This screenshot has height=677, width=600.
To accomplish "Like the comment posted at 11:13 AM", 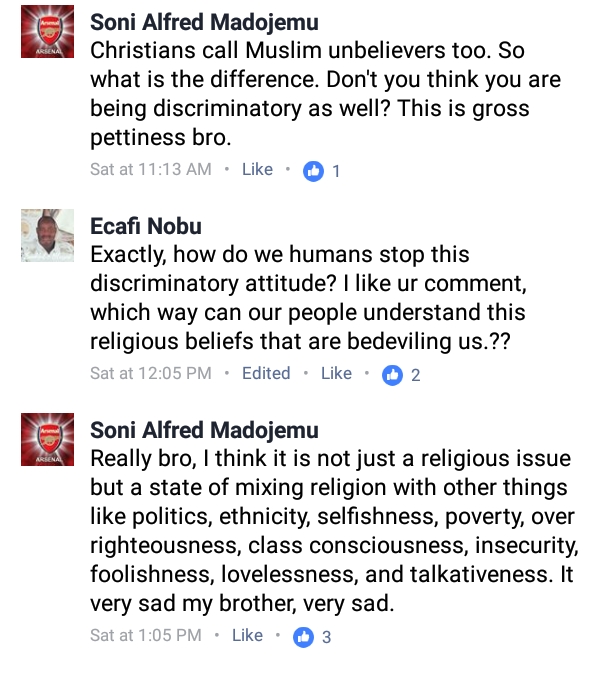I will [x=257, y=170].
